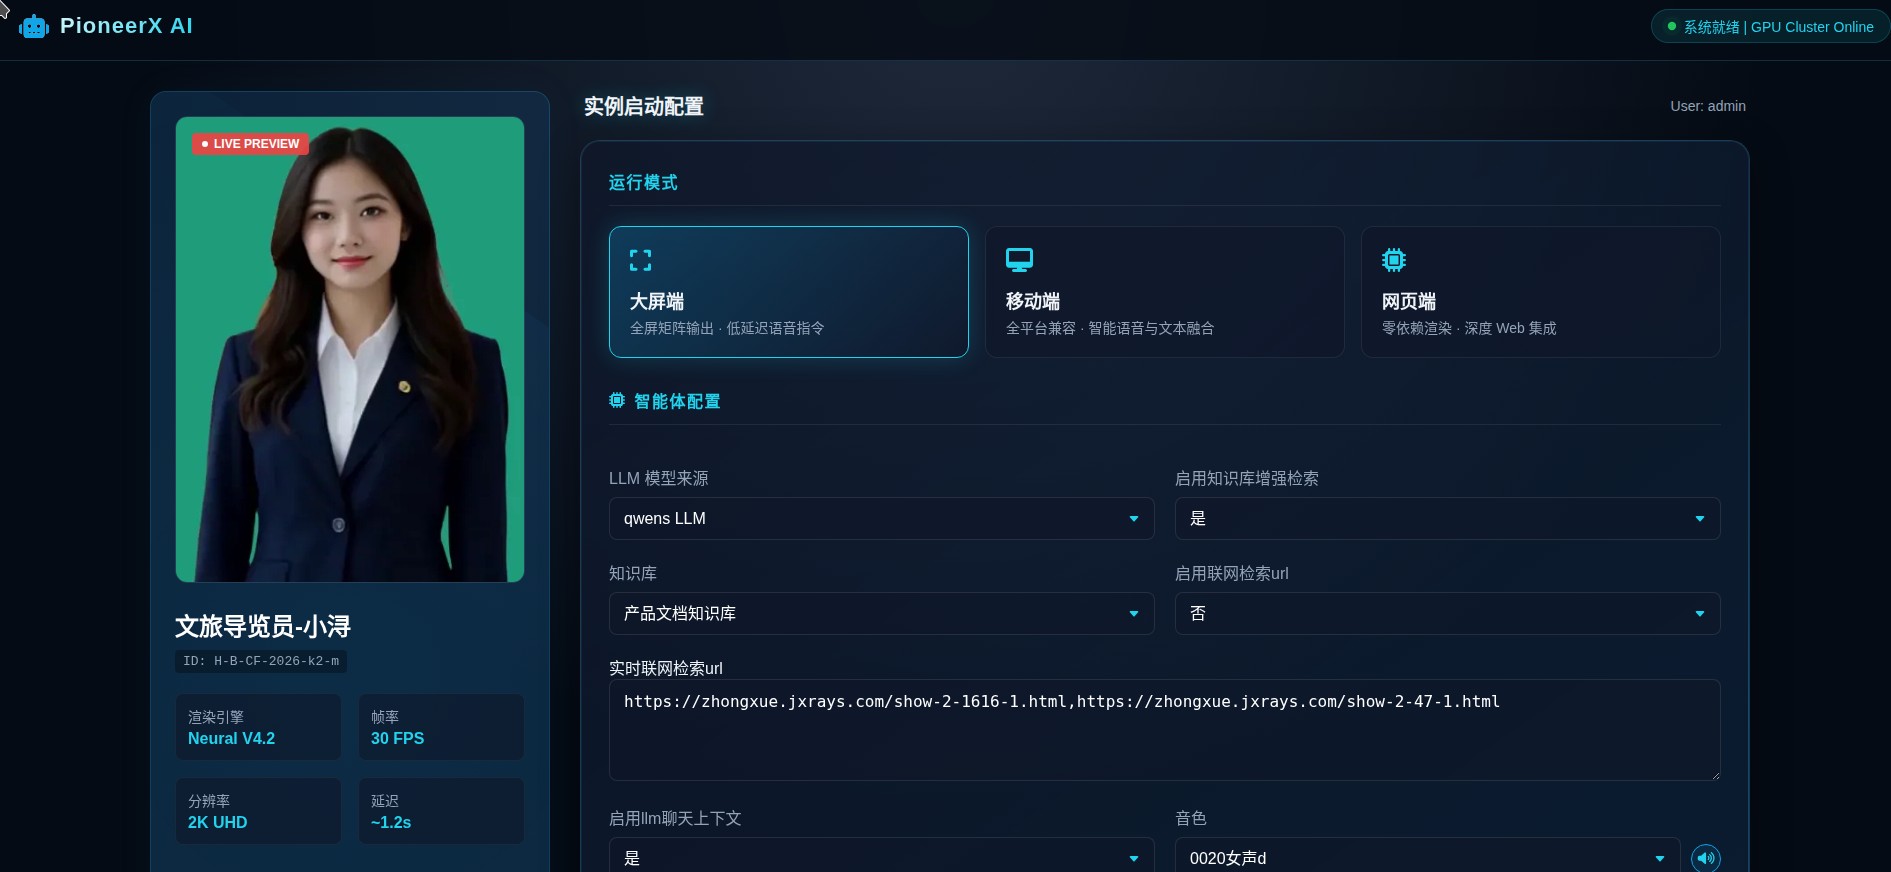1891x872 pixels.
Task: Open the 启用知识库增强检索 dropdown
Action: [x=1446, y=519]
